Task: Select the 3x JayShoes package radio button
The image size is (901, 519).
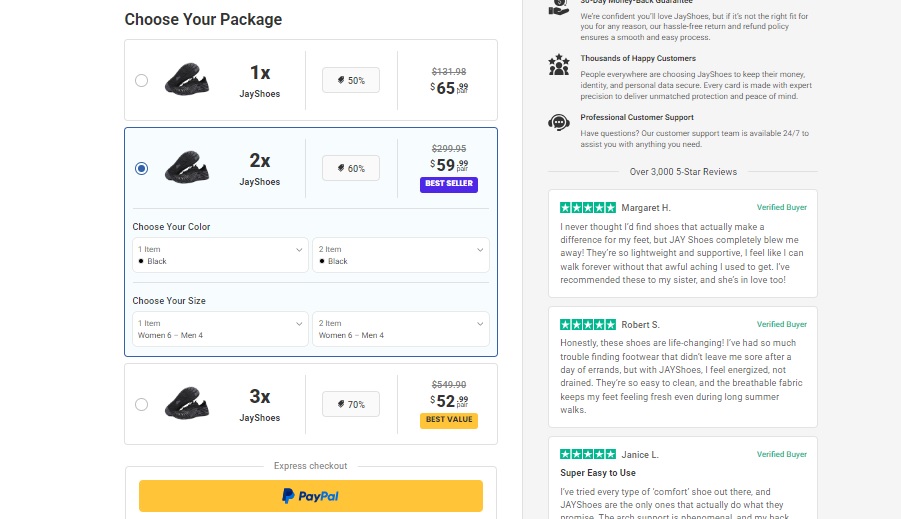Action: tap(141, 404)
